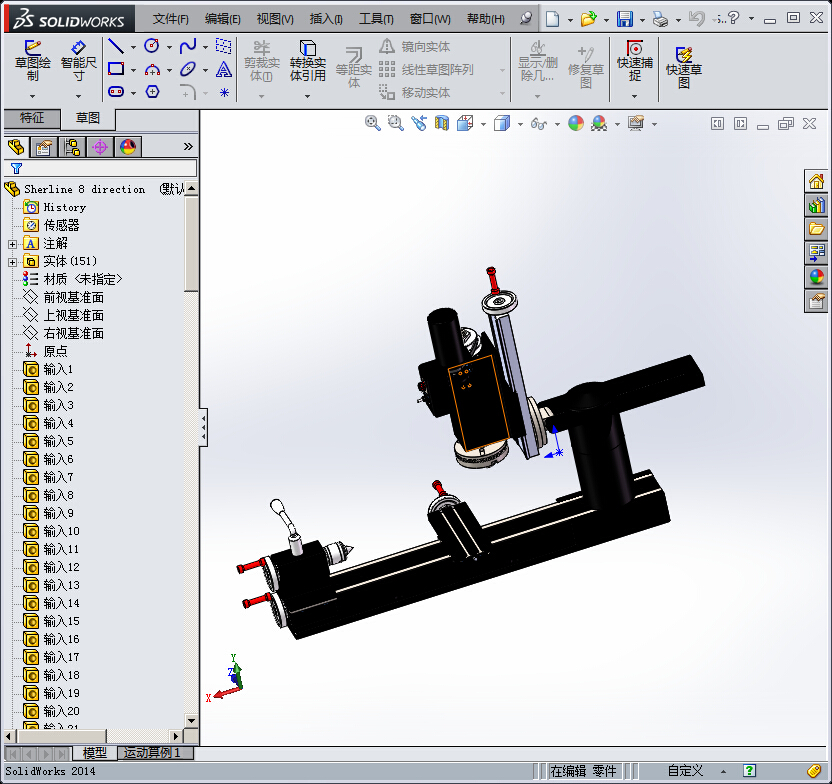Click the Zoom to Fit icon
The image size is (832, 784).
pos(373,123)
